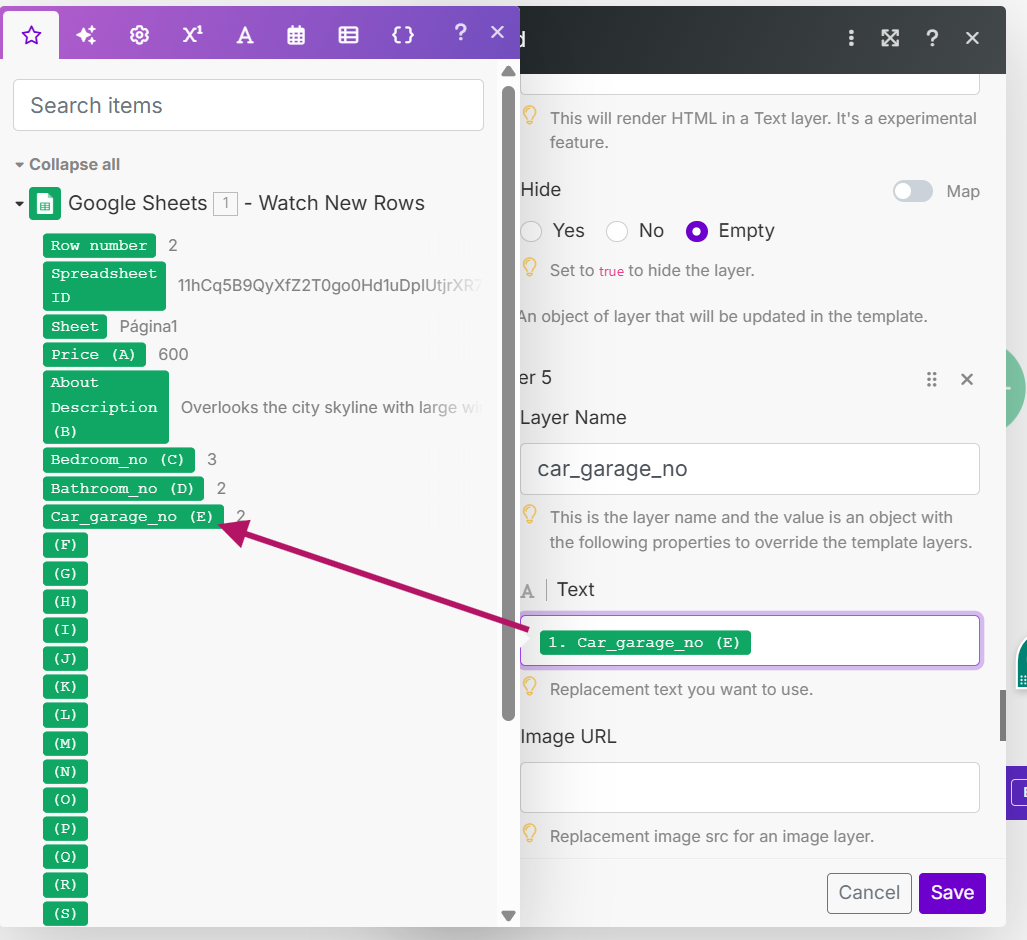Open the array functions table tab

(348, 35)
